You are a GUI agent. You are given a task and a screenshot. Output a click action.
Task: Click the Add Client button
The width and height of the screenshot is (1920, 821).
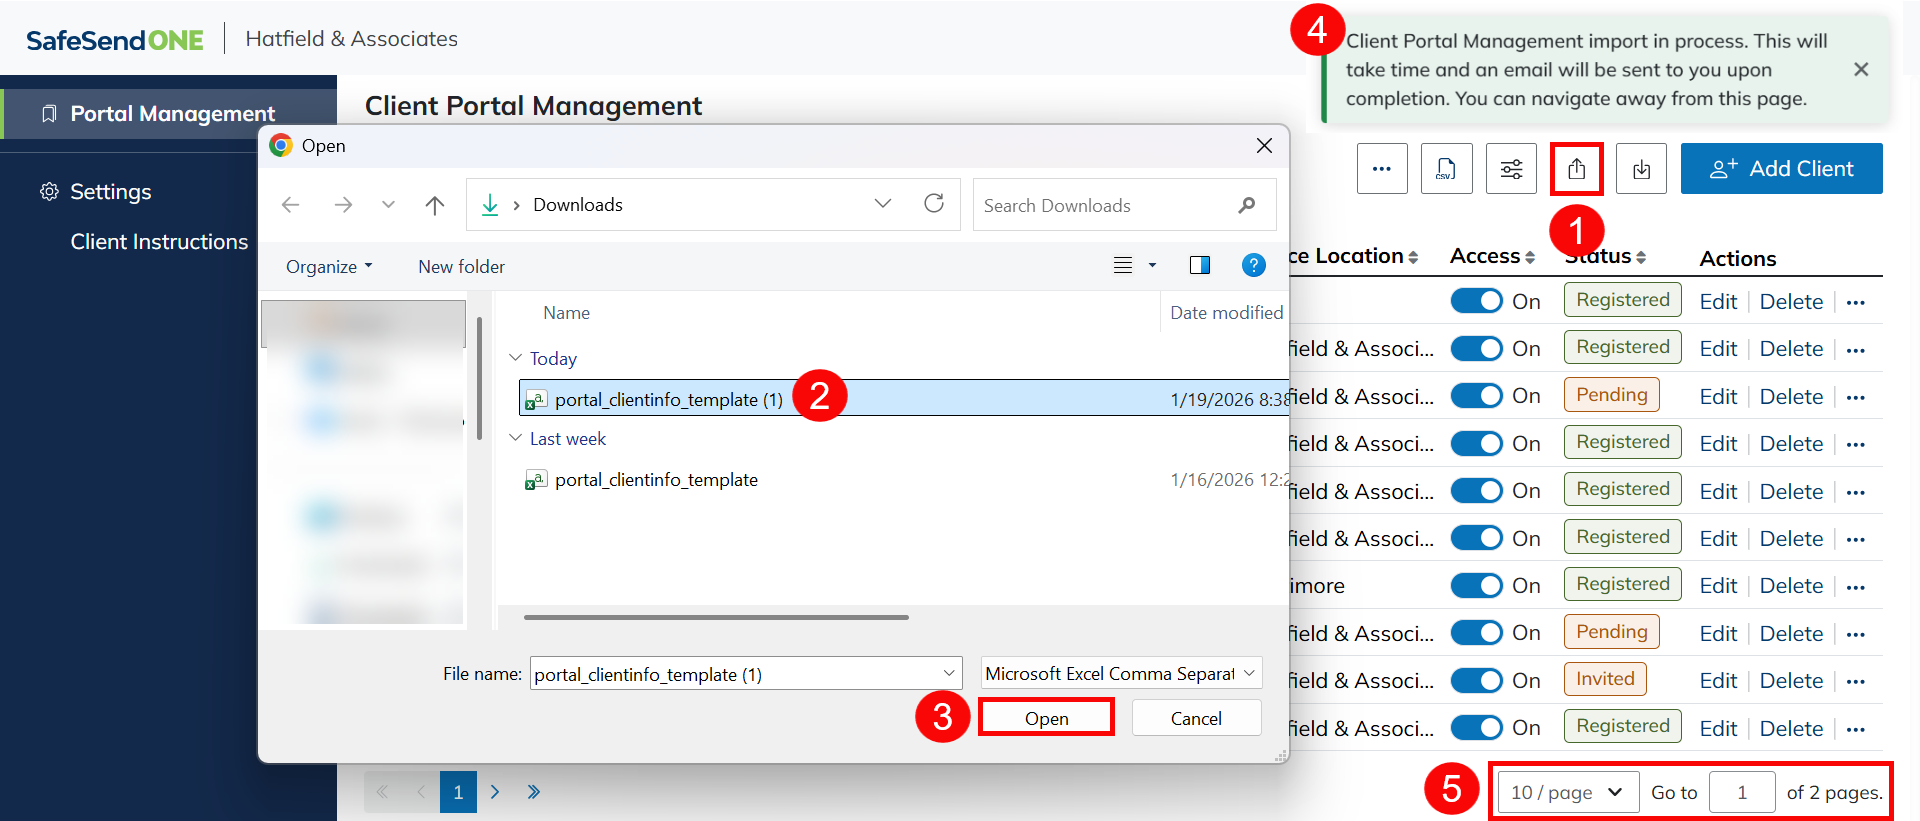point(1781,169)
